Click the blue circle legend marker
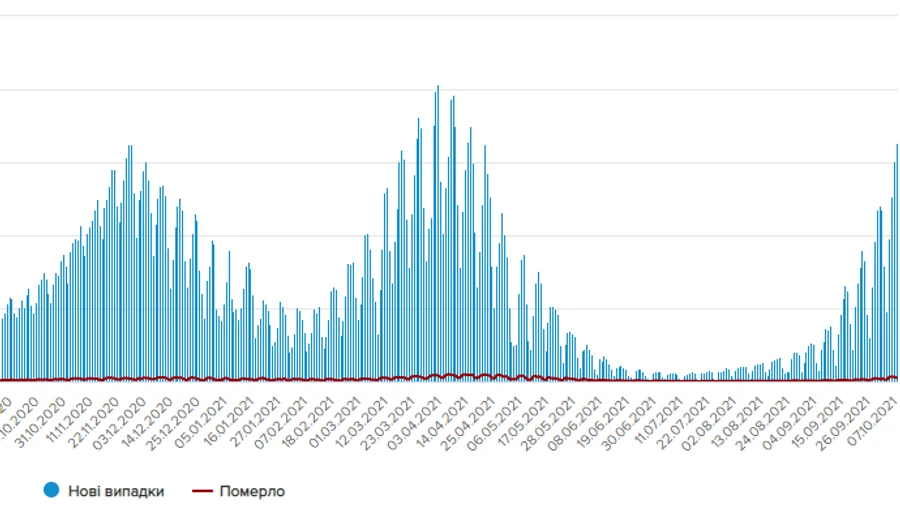The height and width of the screenshot is (505, 900). (51, 490)
